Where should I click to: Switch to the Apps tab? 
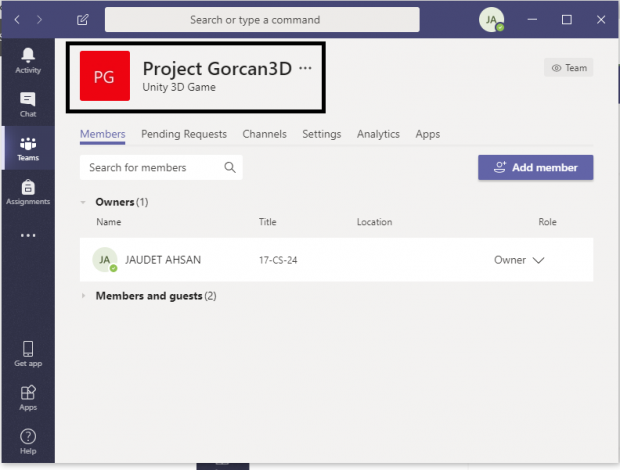(427, 134)
